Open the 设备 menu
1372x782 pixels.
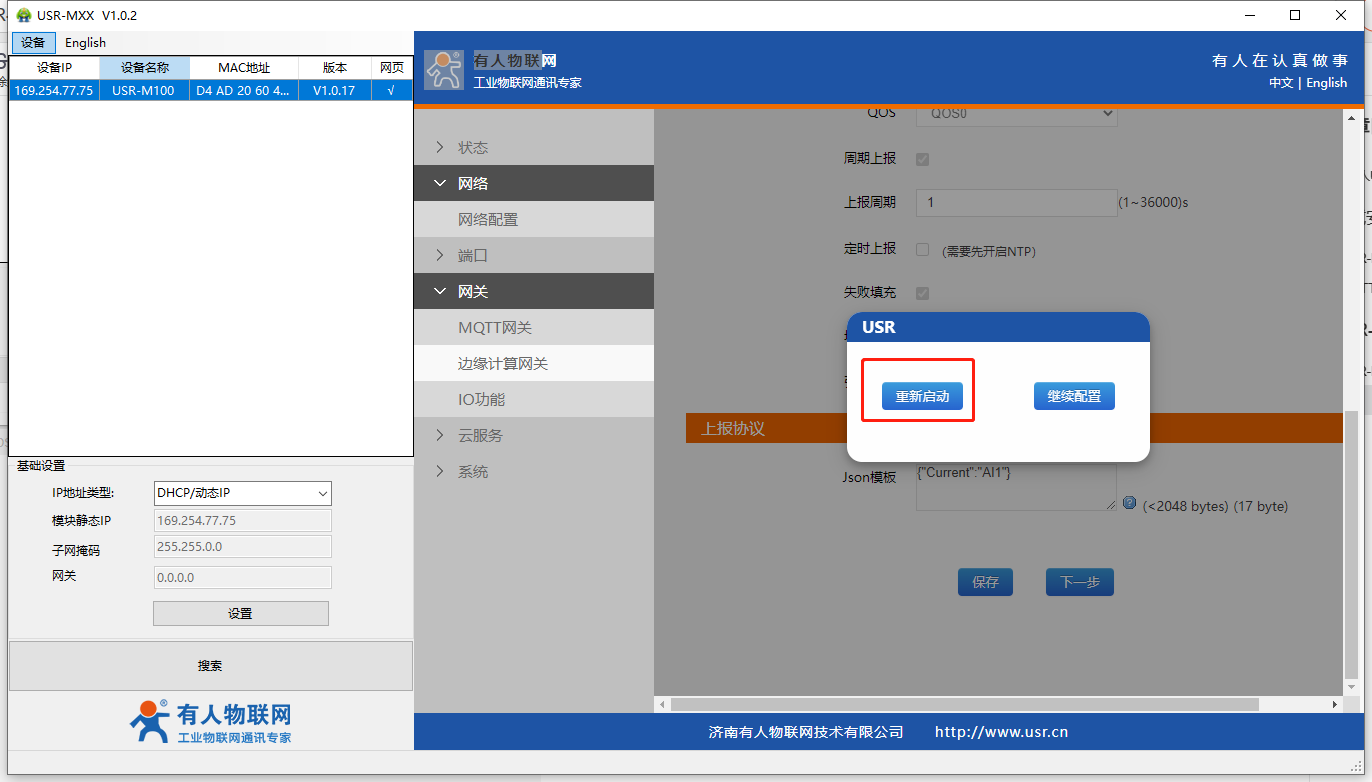click(x=33, y=43)
